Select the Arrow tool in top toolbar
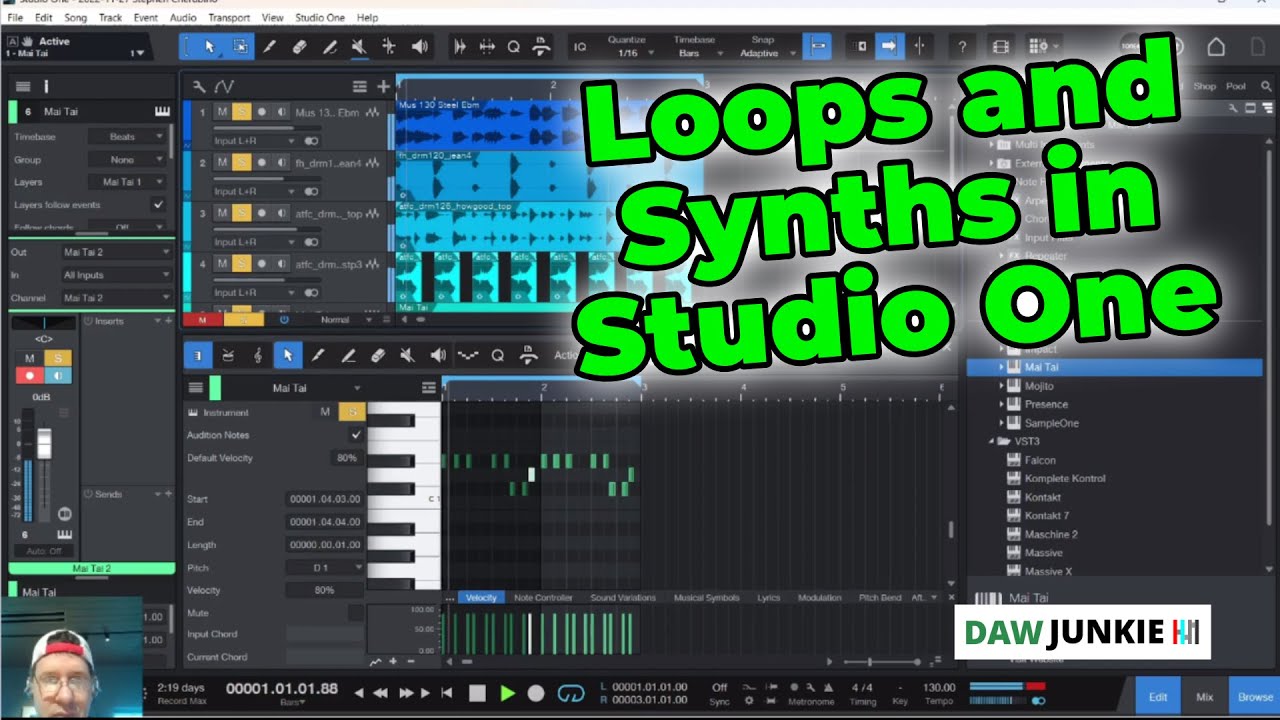Screen dimensions: 1280x720 (209, 46)
